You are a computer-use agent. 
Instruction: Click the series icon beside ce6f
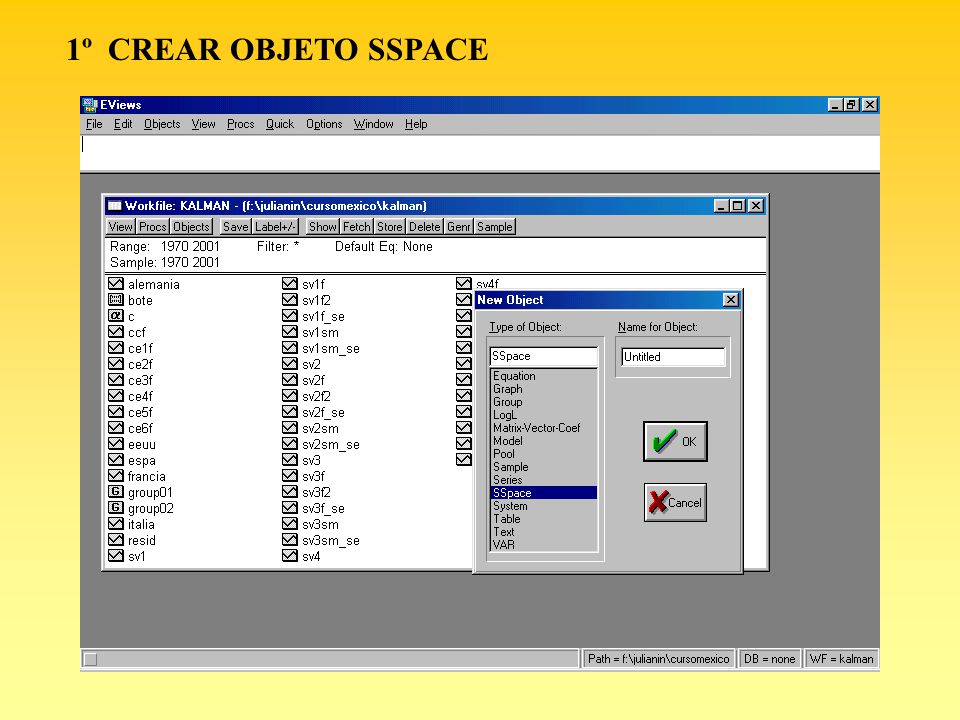pyautogui.click(x=116, y=427)
